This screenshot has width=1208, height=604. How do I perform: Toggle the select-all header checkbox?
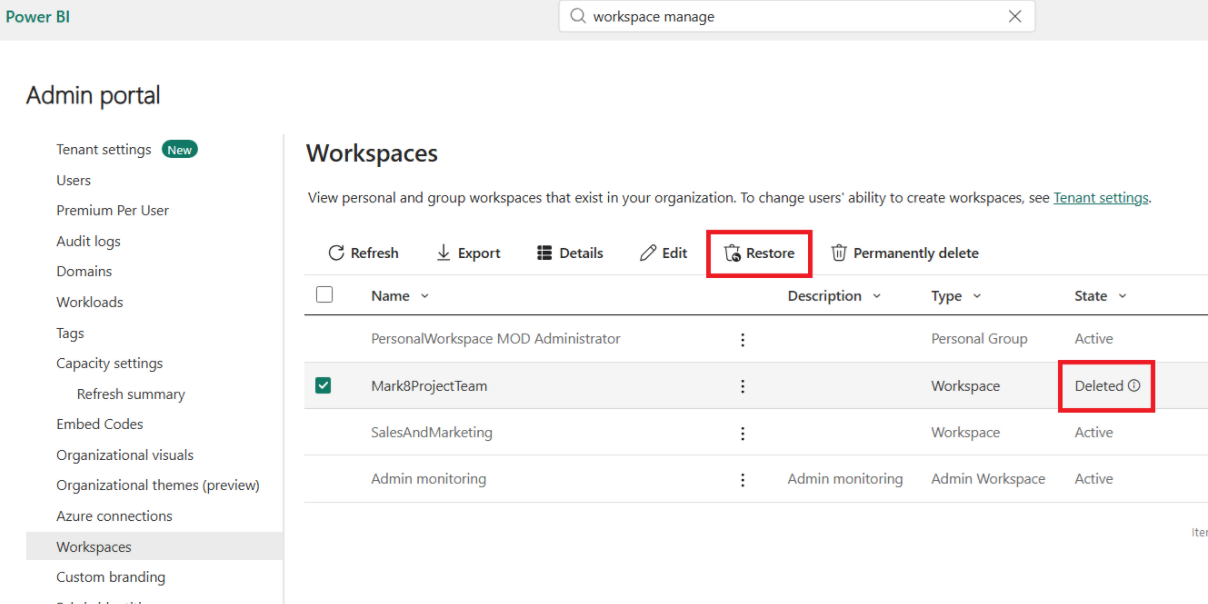(324, 295)
